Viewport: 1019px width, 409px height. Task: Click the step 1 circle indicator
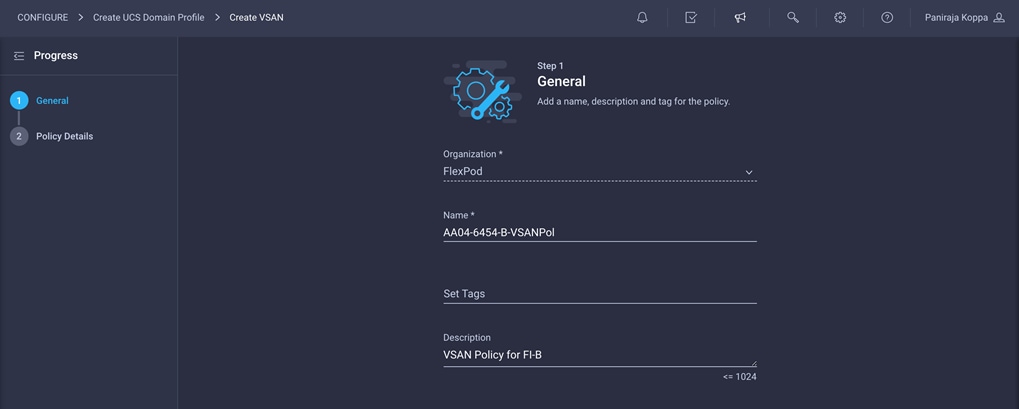tap(19, 101)
